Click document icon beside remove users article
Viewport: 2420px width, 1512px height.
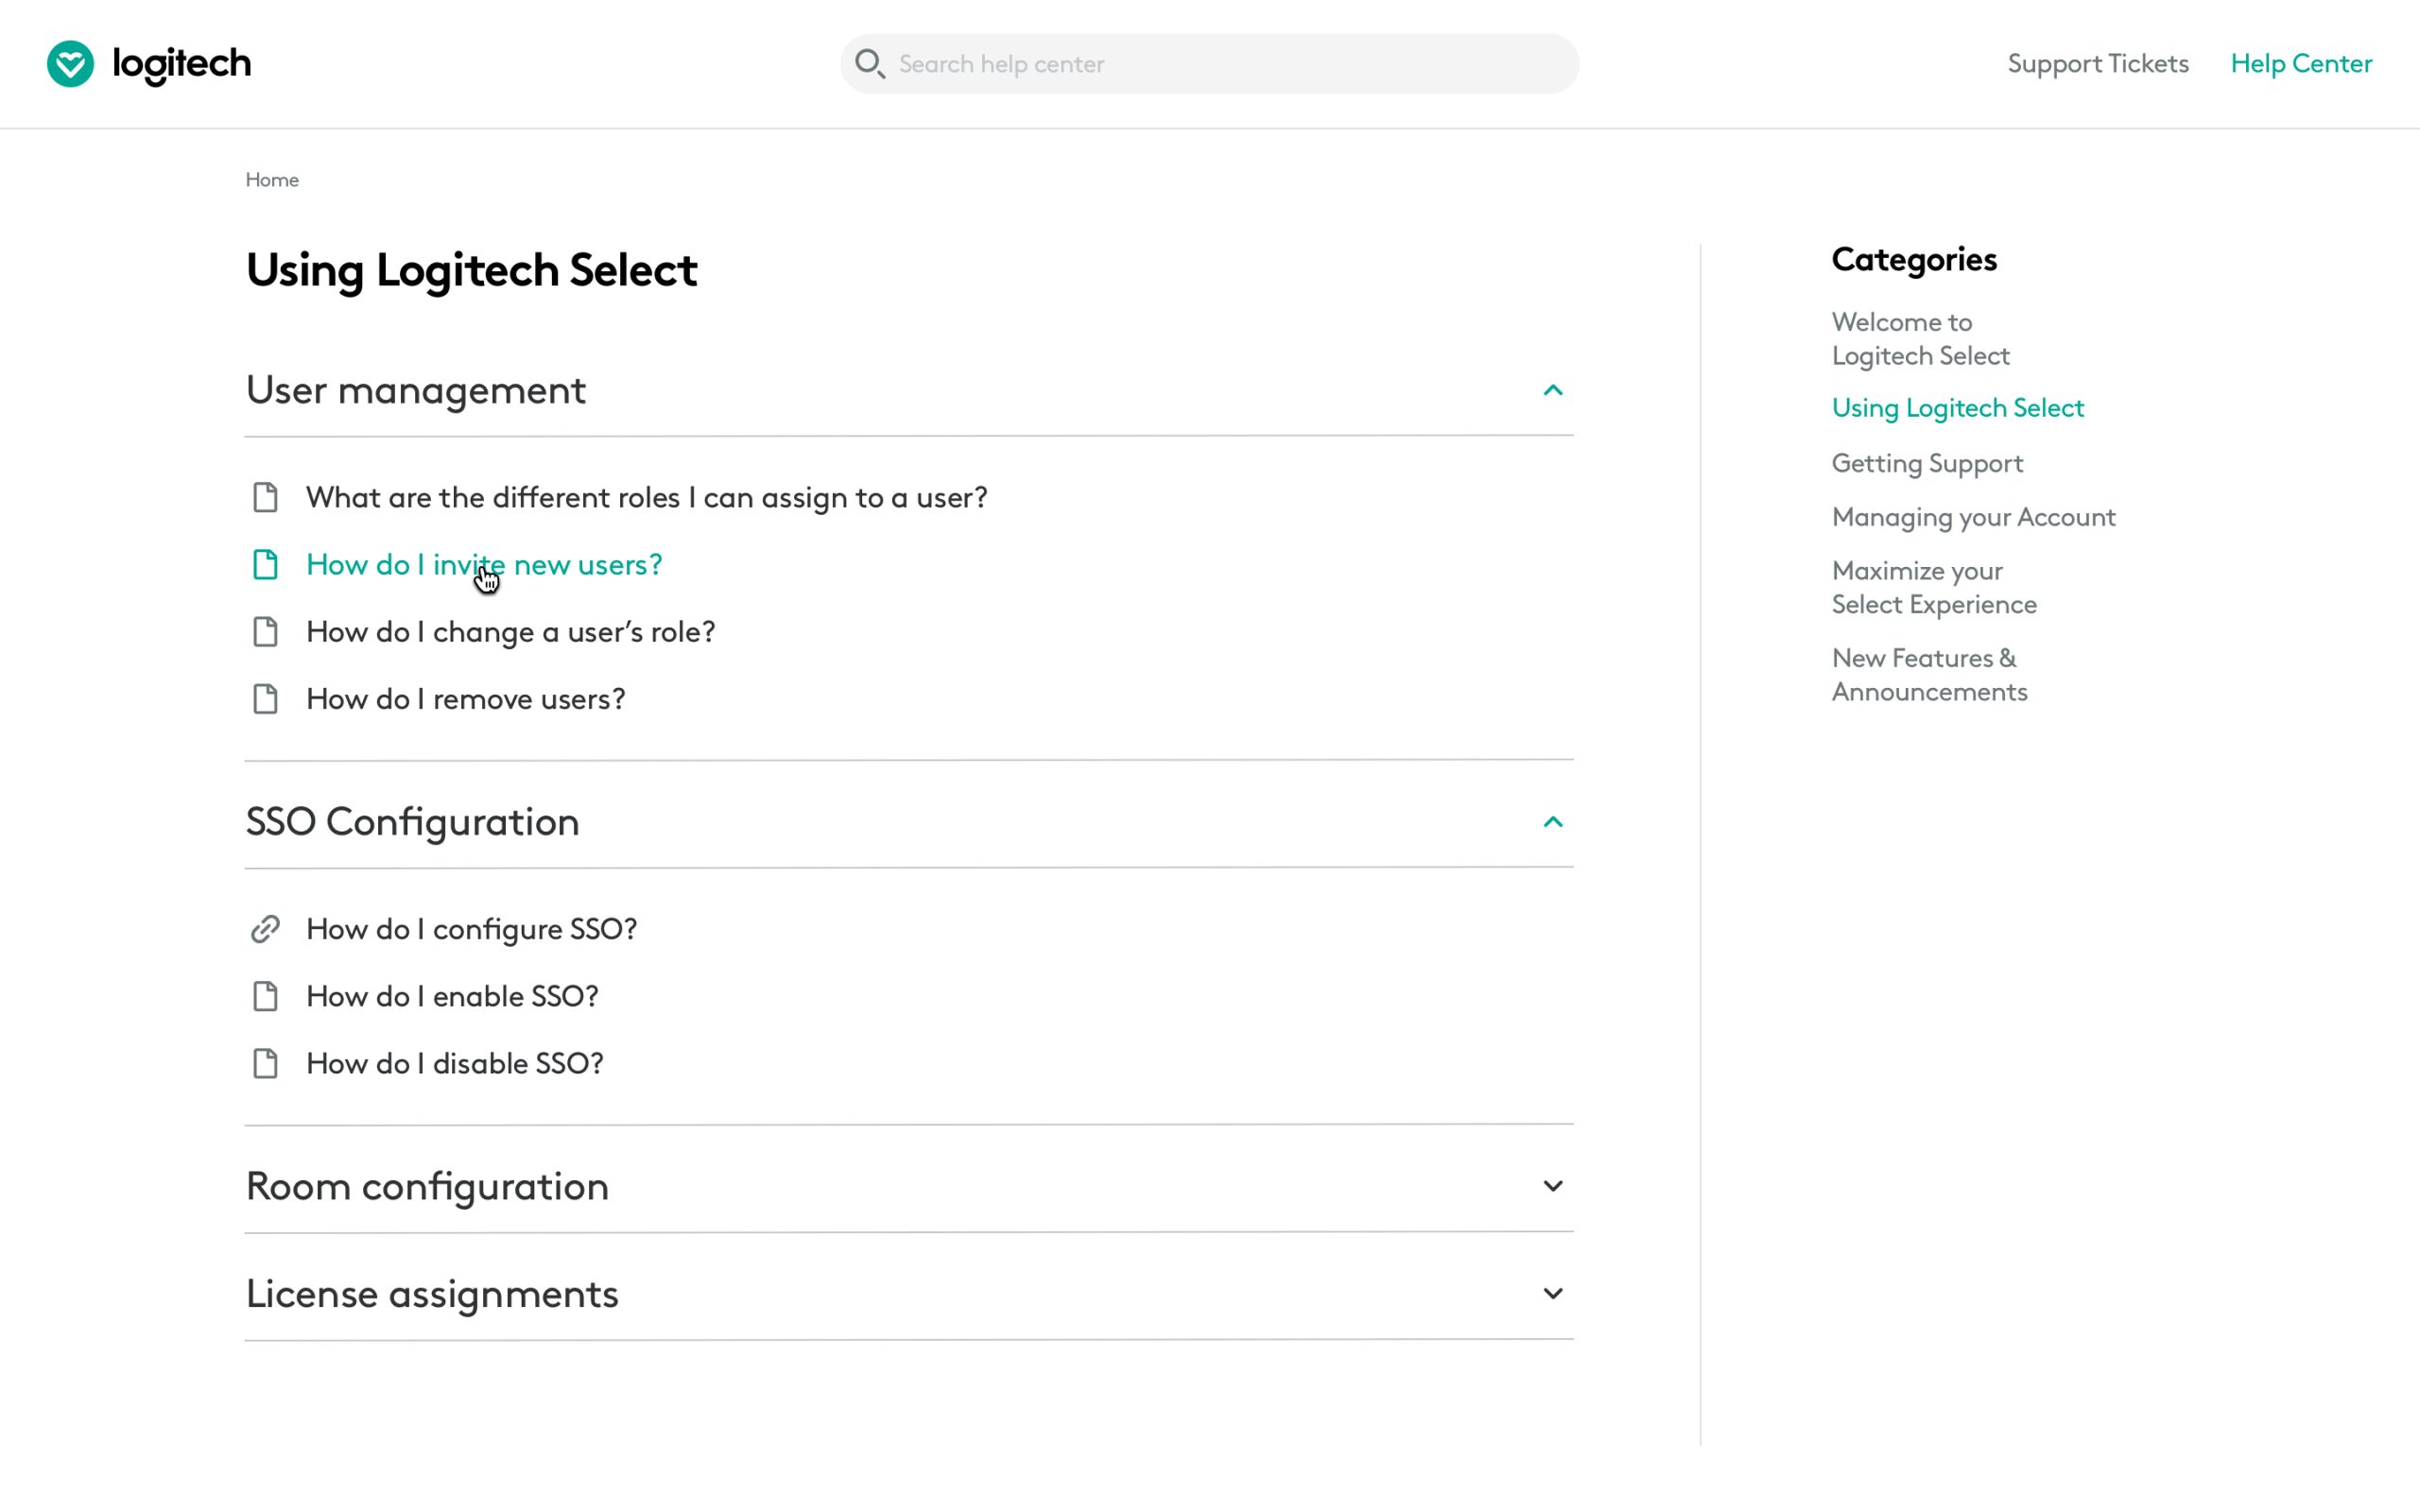click(x=265, y=699)
